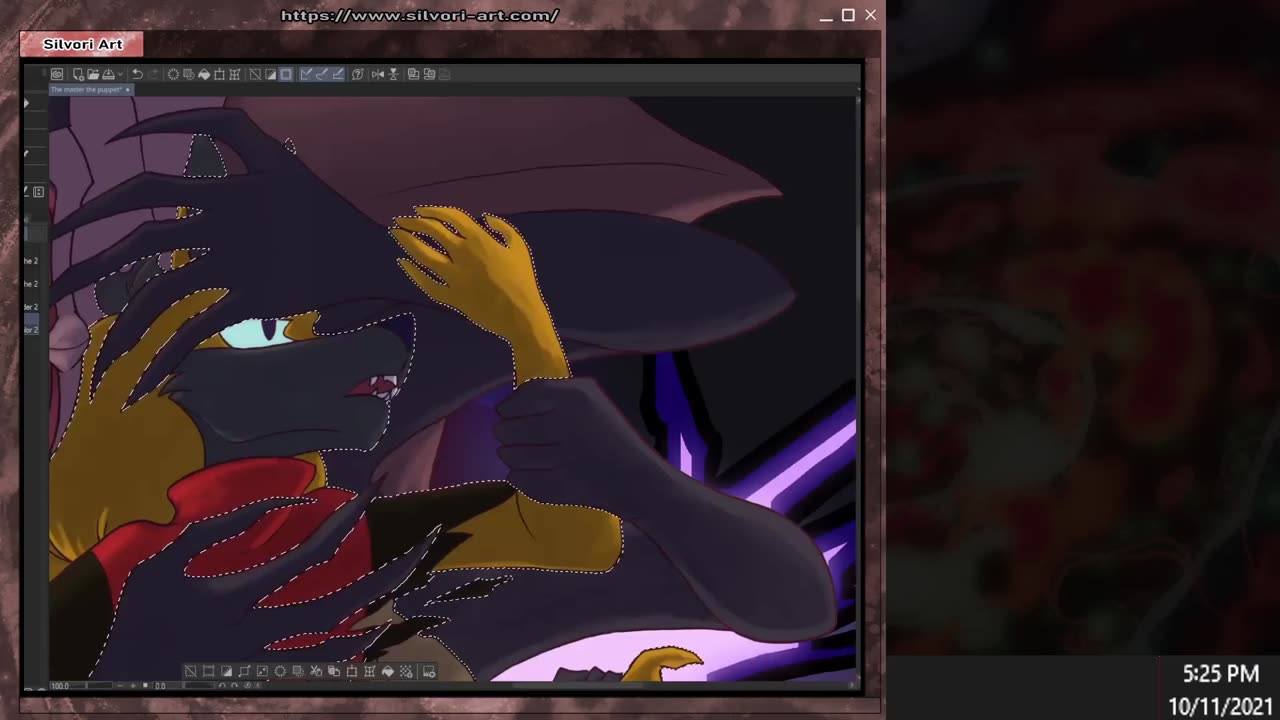
Task: Click the Redo arrow
Action: click(x=154, y=74)
